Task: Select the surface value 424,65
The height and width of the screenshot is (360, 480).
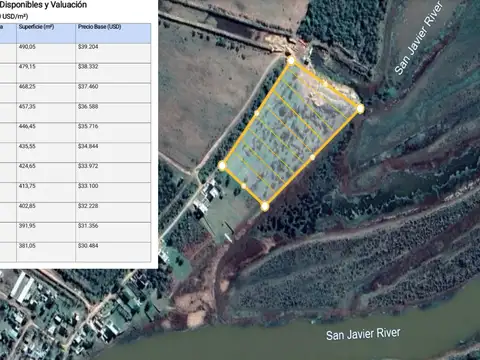Action: click(27, 166)
